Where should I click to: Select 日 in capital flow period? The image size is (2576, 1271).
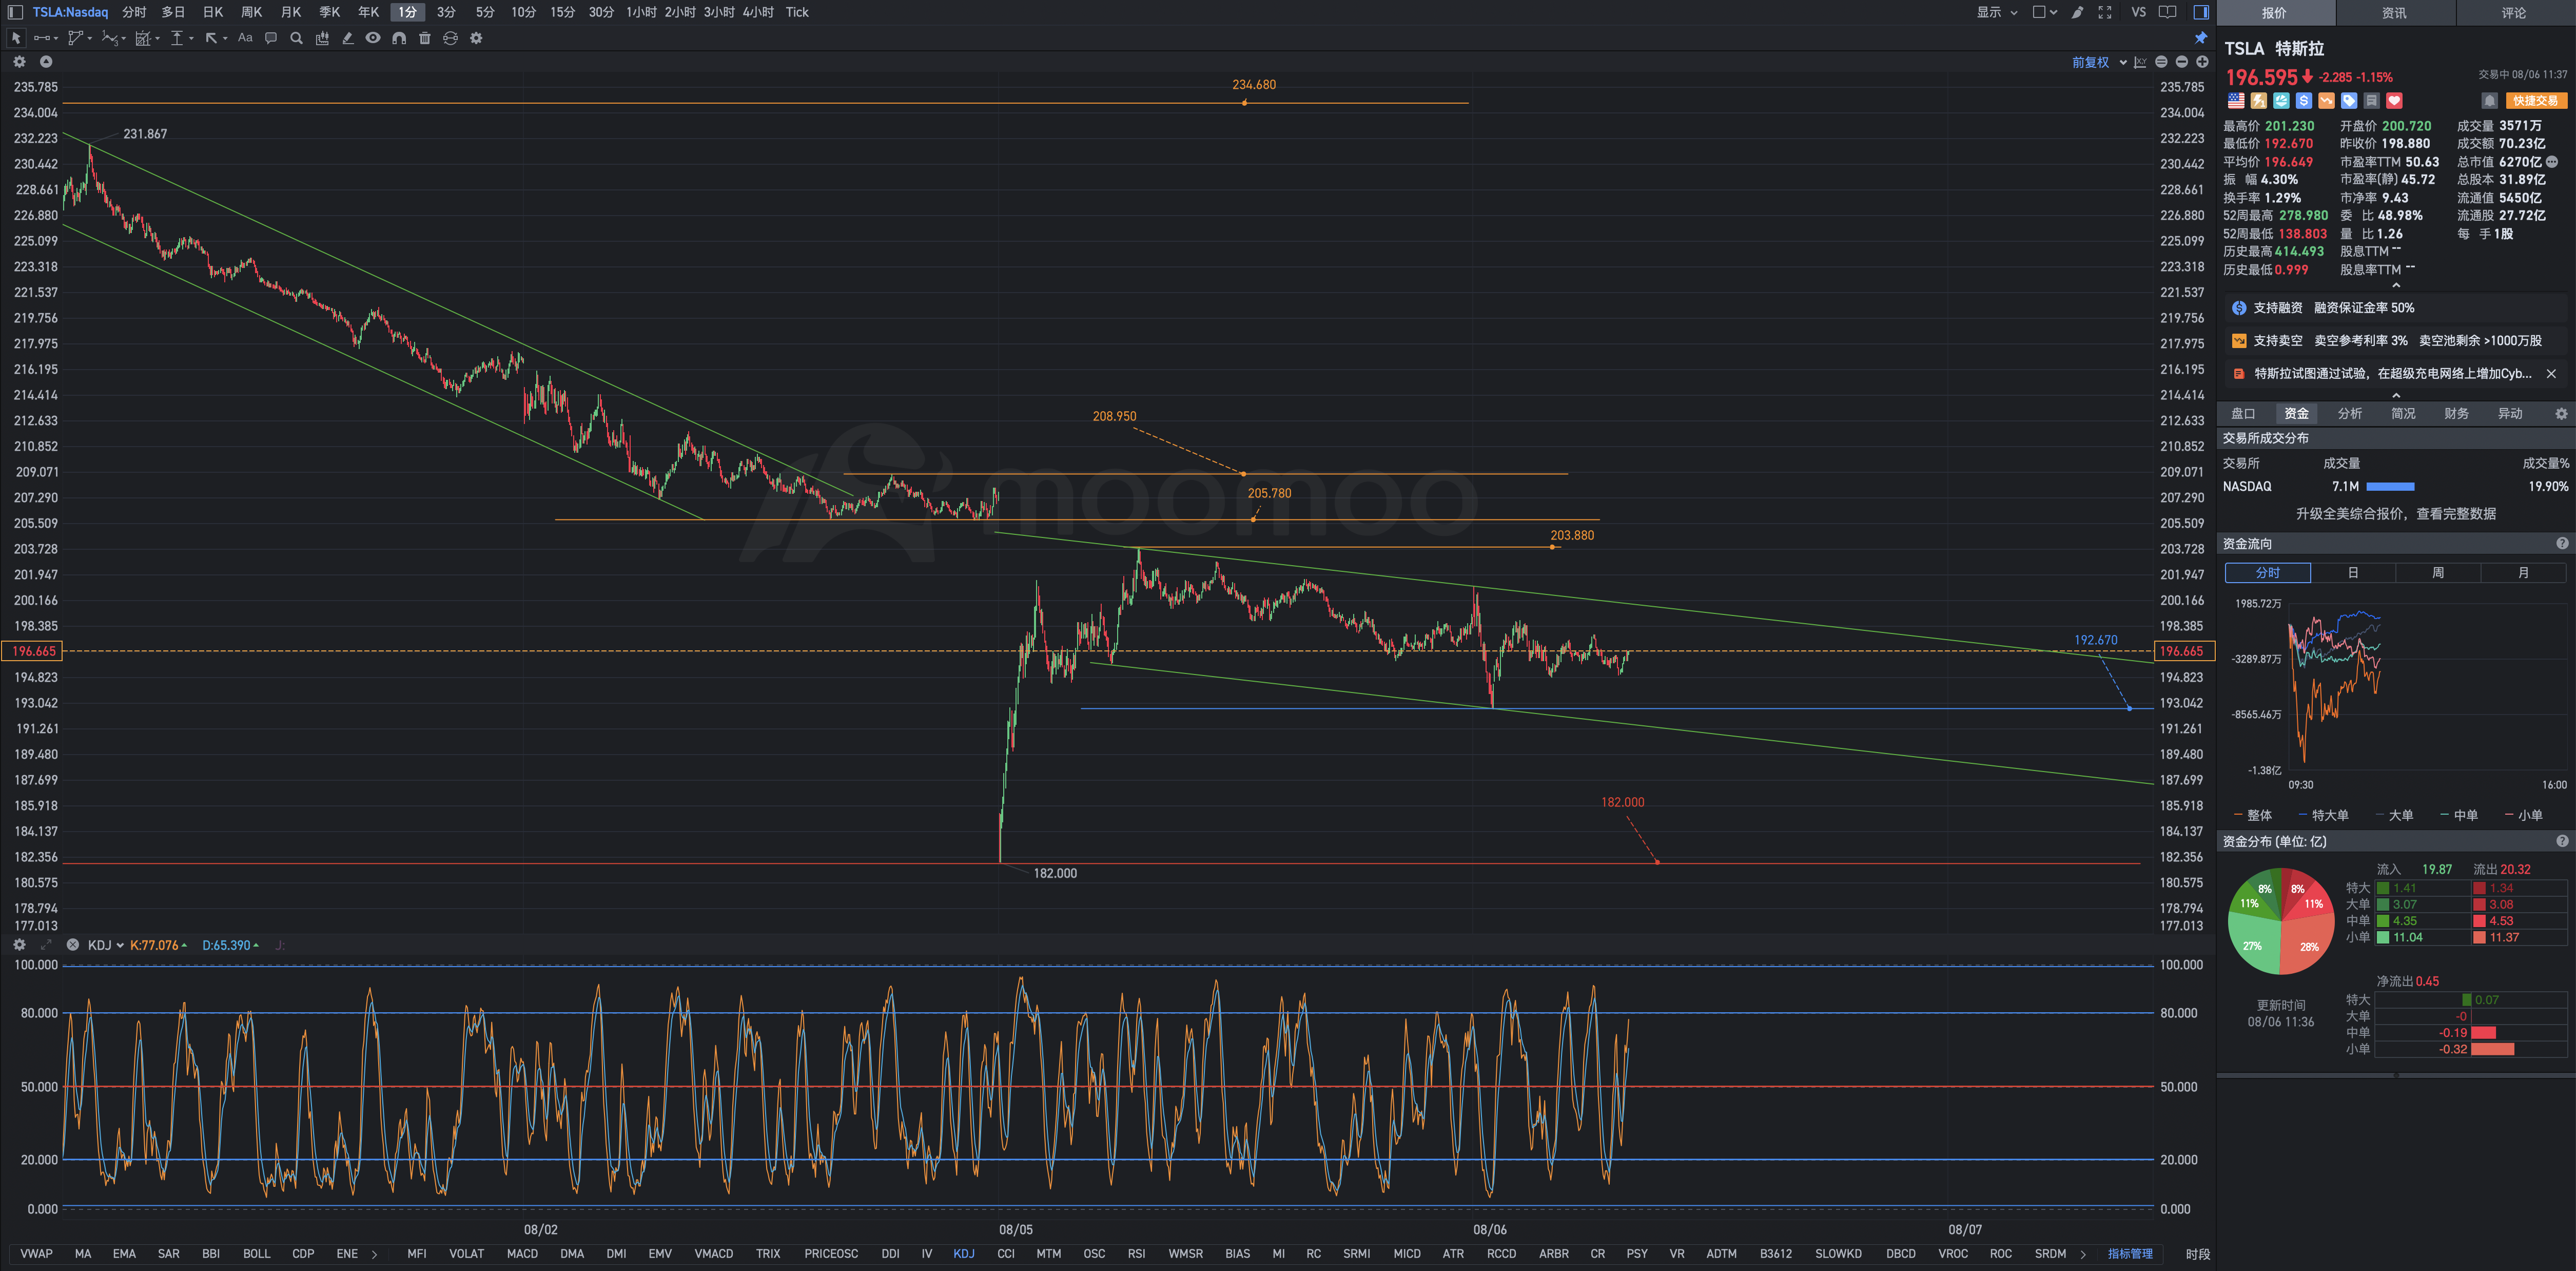(x=2353, y=573)
